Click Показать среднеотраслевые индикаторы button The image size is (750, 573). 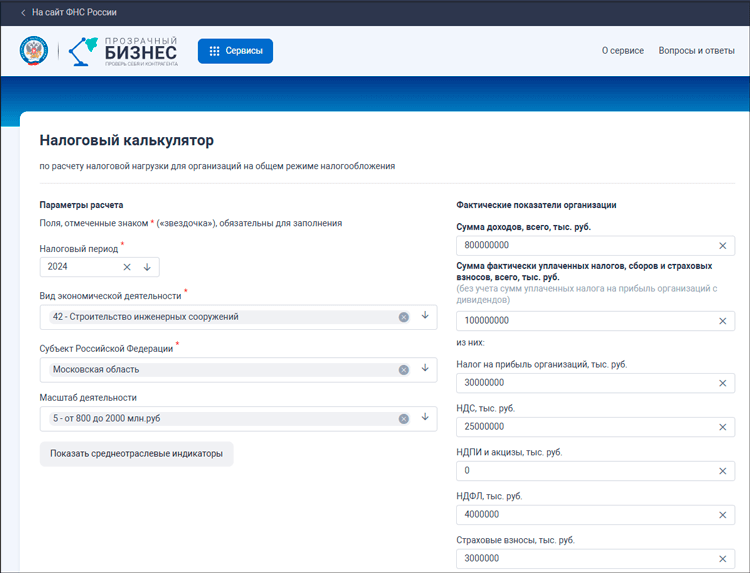136,454
